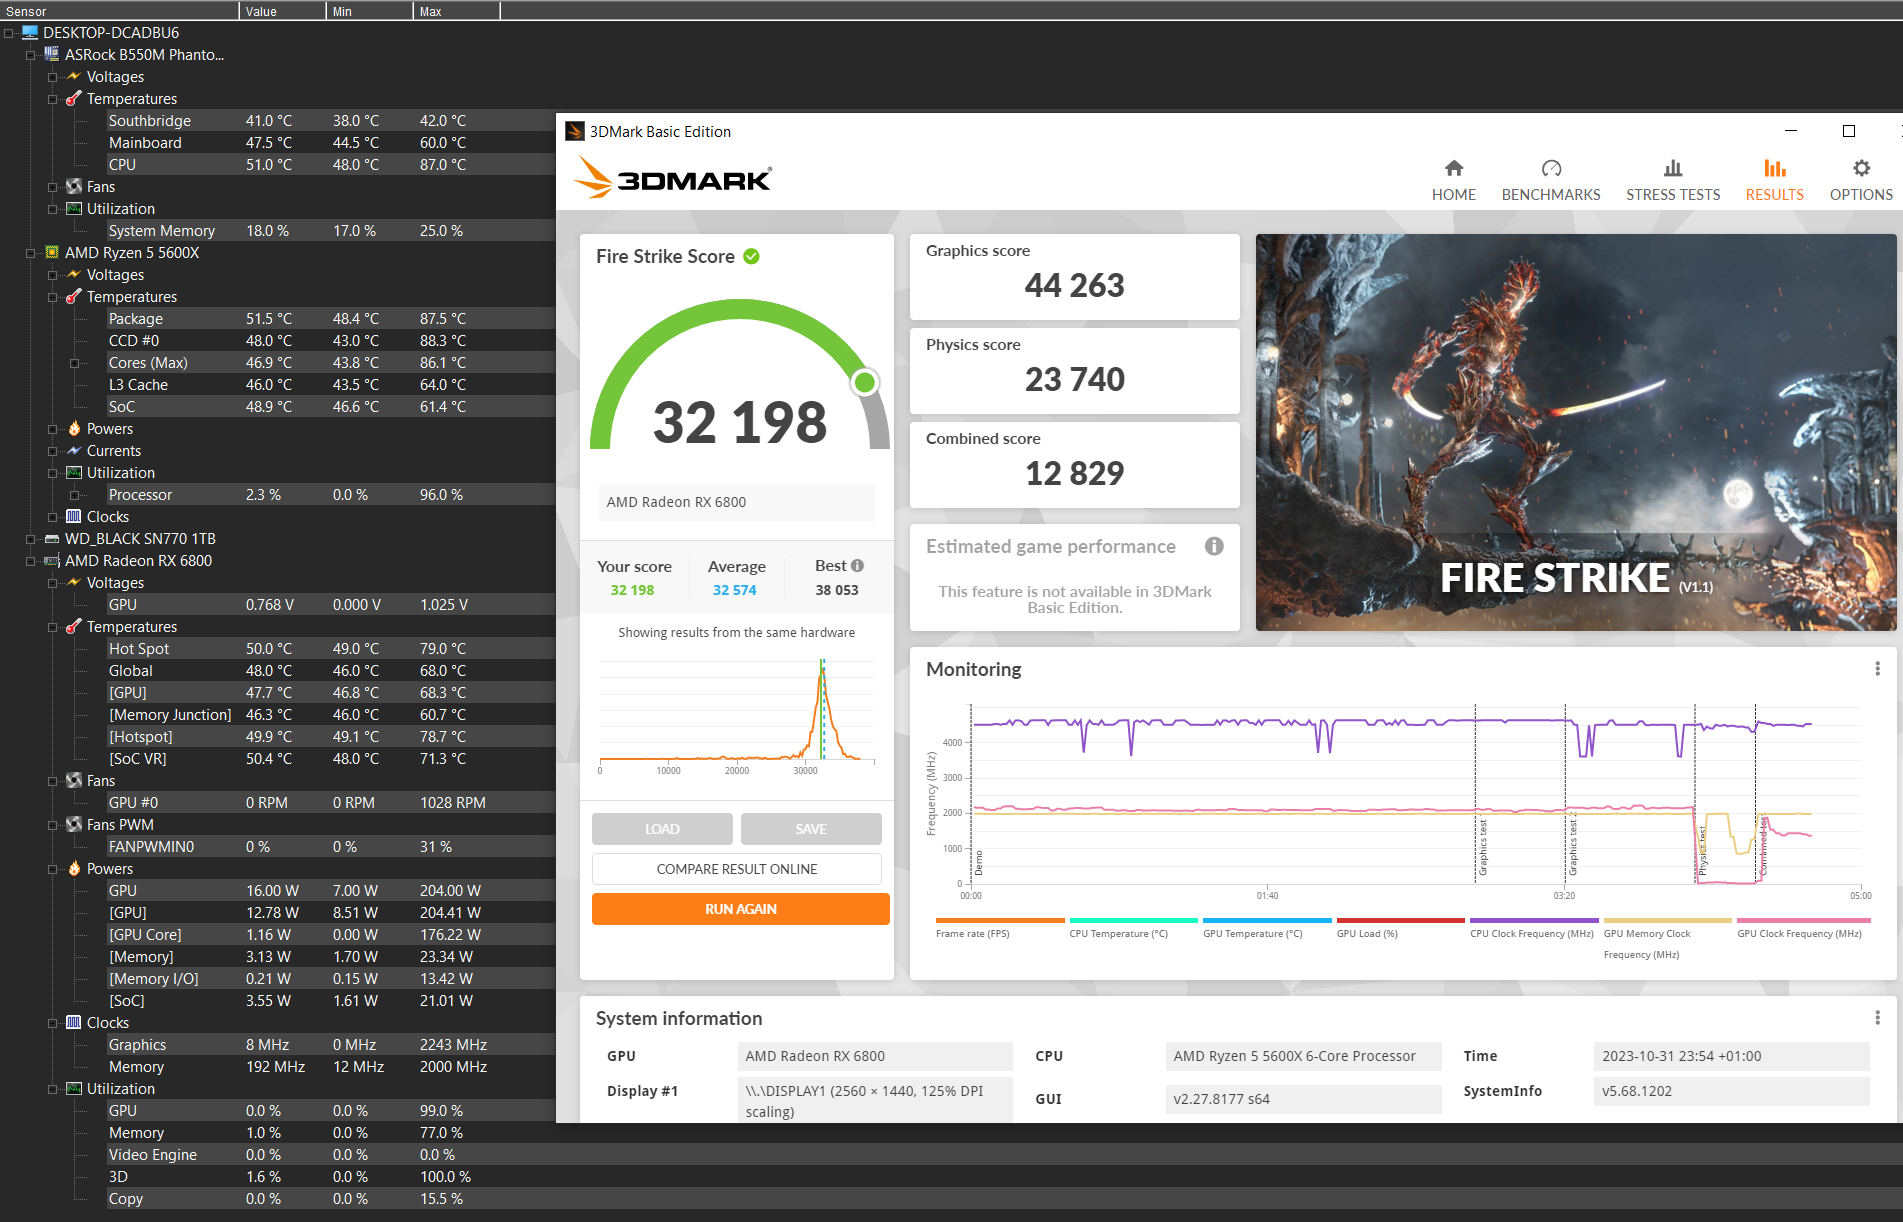
Task: Select the System Memory utilization row
Action: pyautogui.click(x=331, y=231)
